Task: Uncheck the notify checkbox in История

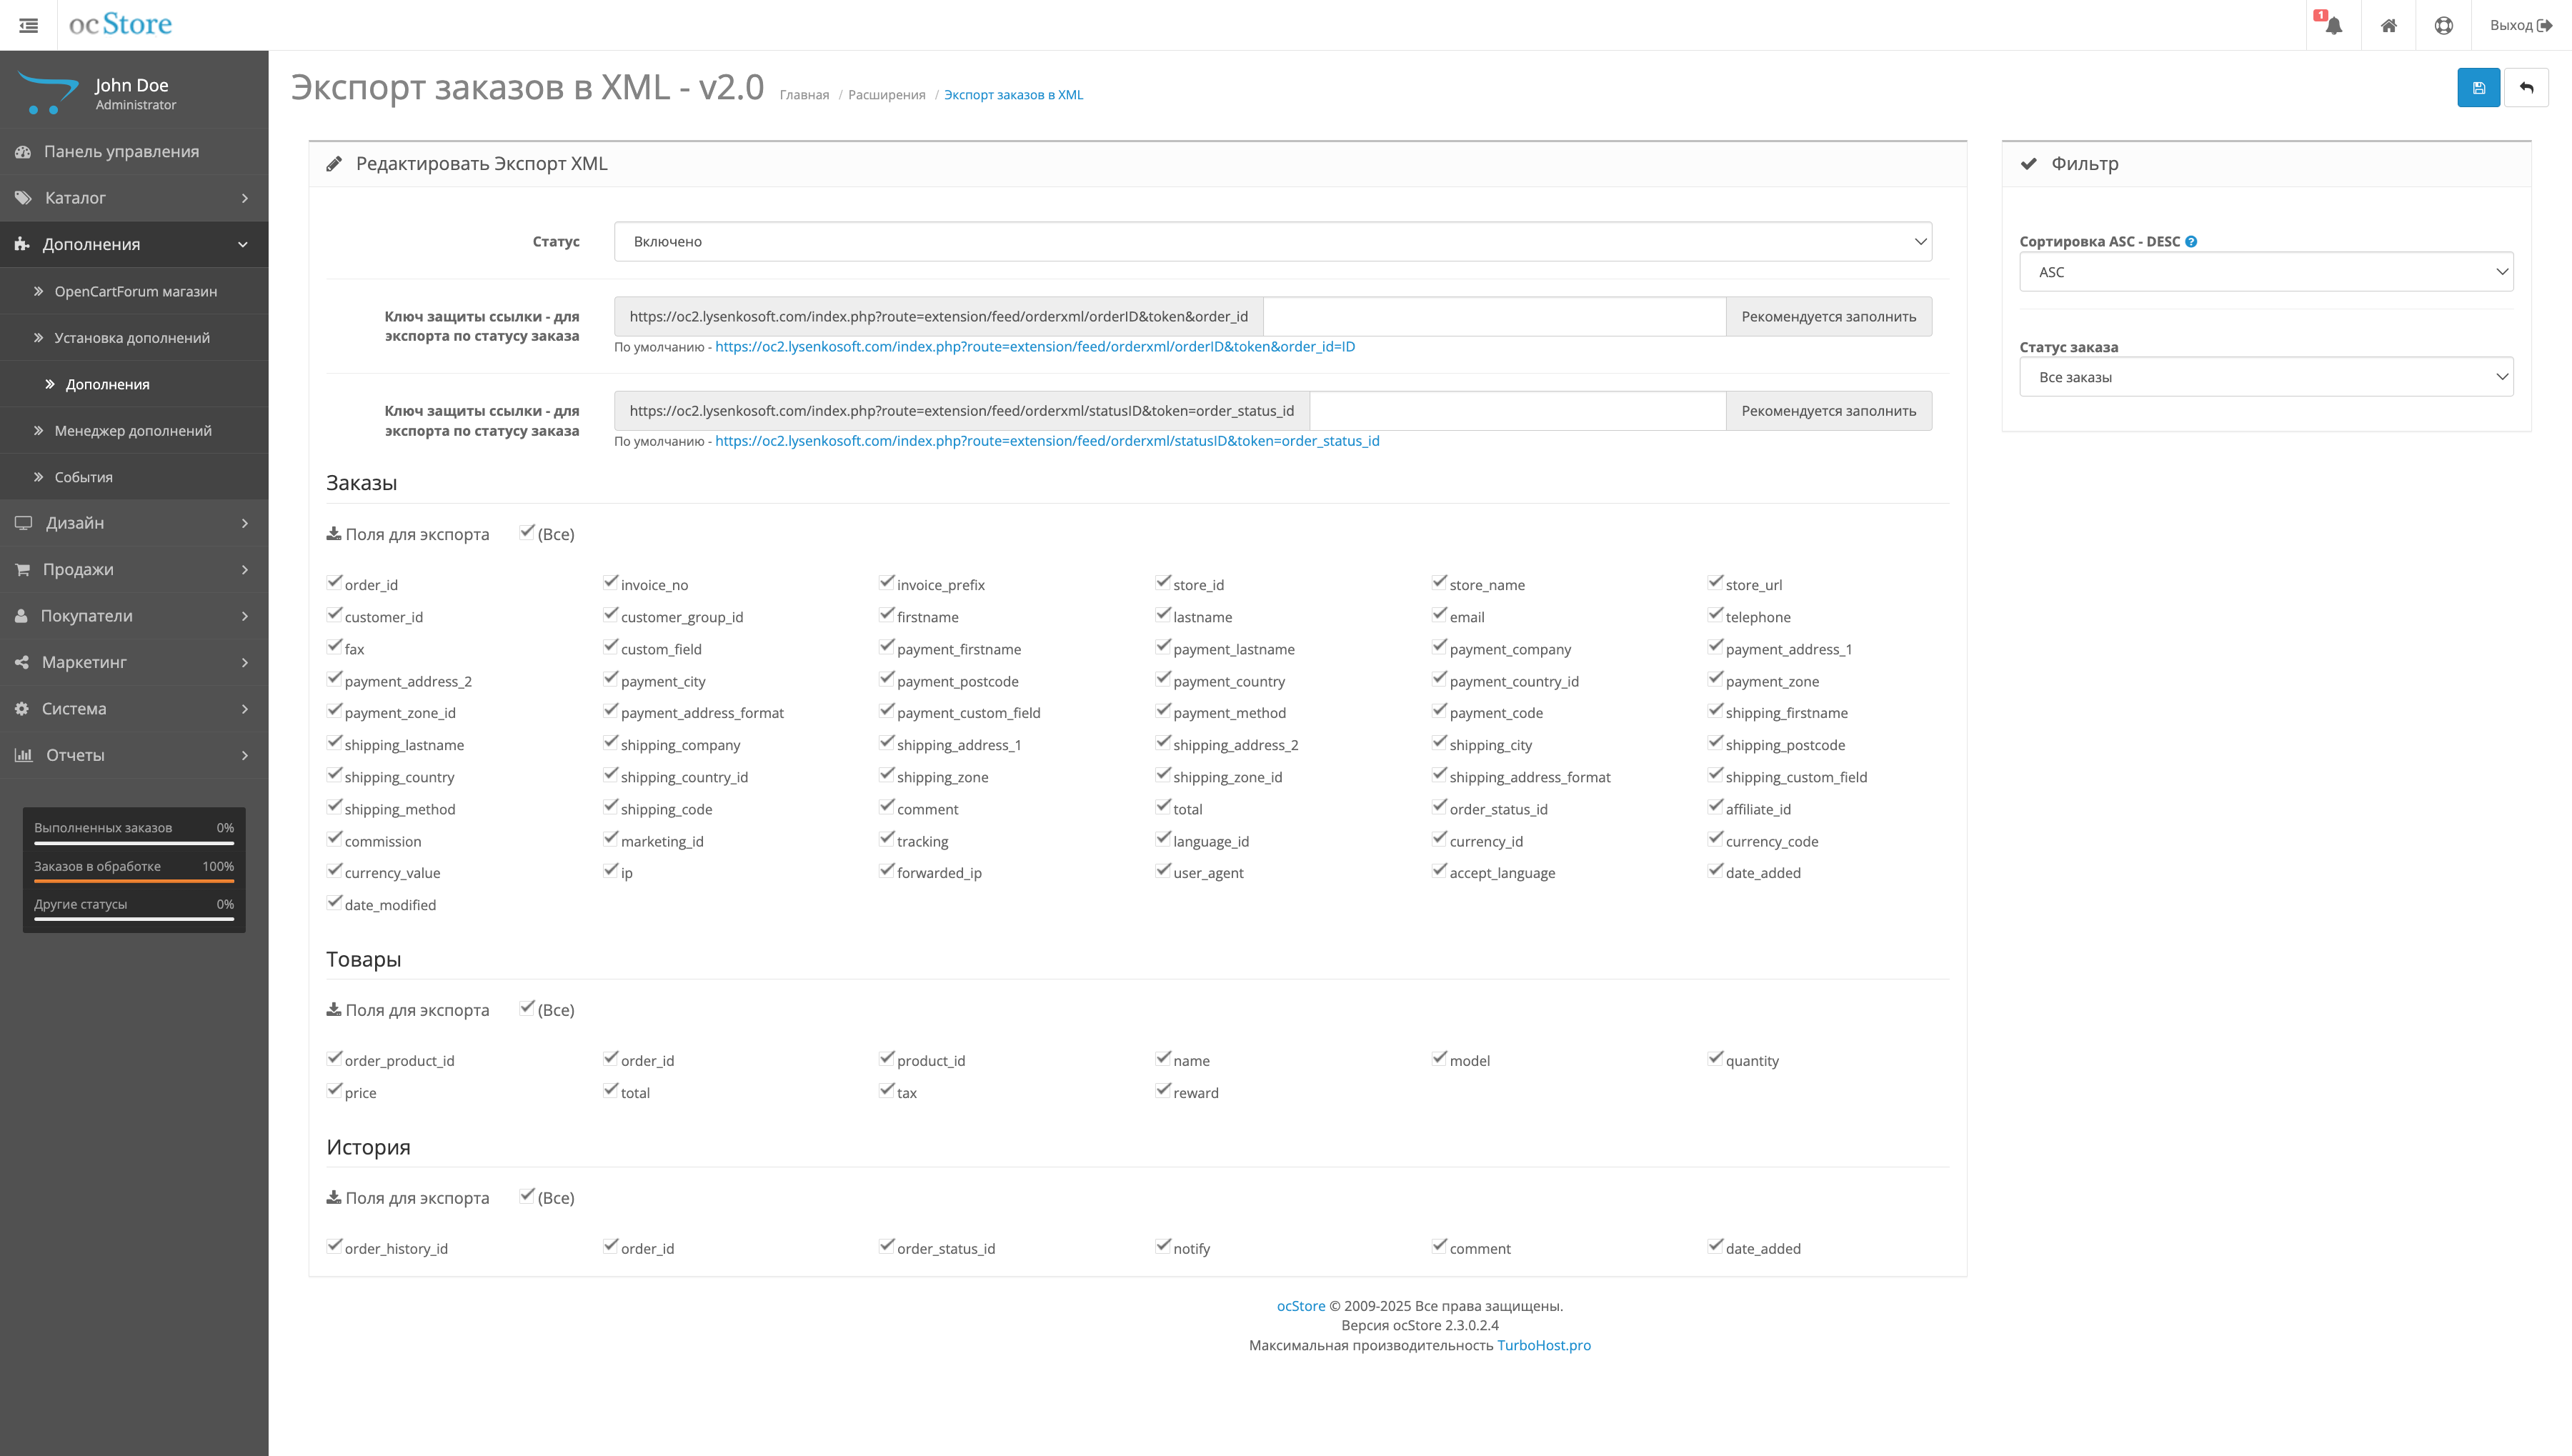Action: point(1163,1247)
